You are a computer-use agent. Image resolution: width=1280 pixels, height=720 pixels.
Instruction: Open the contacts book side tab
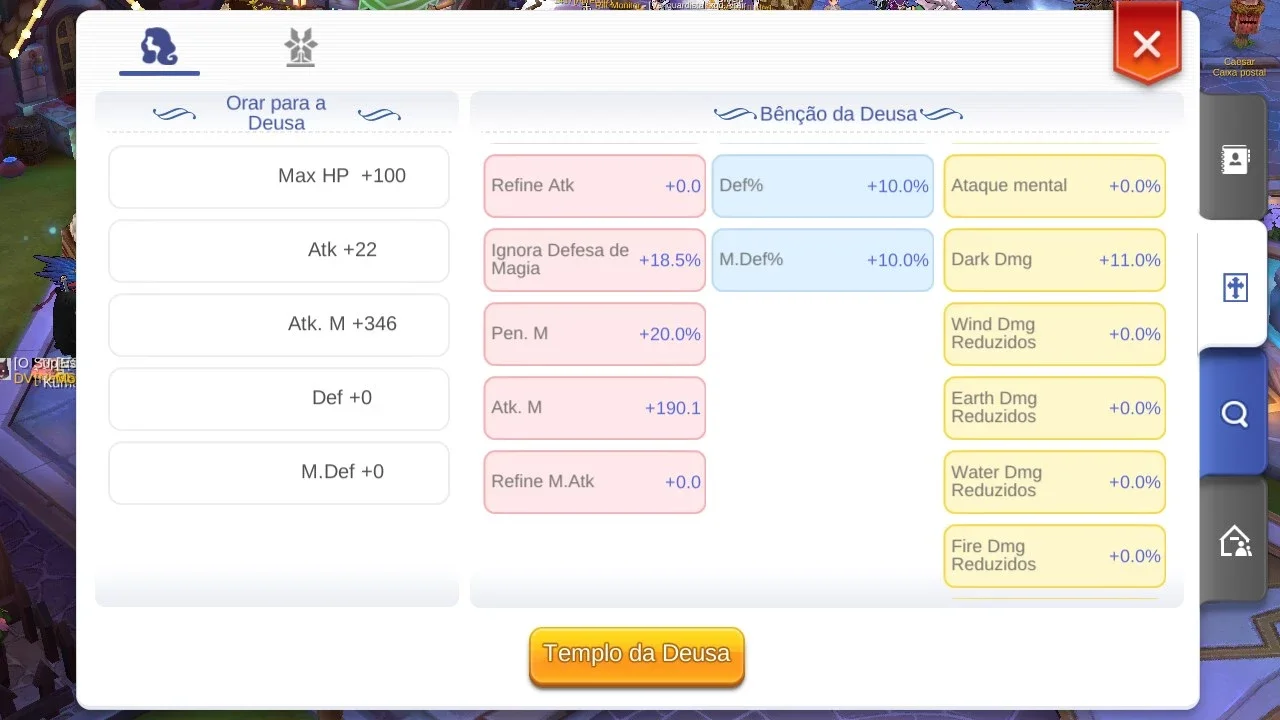coord(1235,159)
